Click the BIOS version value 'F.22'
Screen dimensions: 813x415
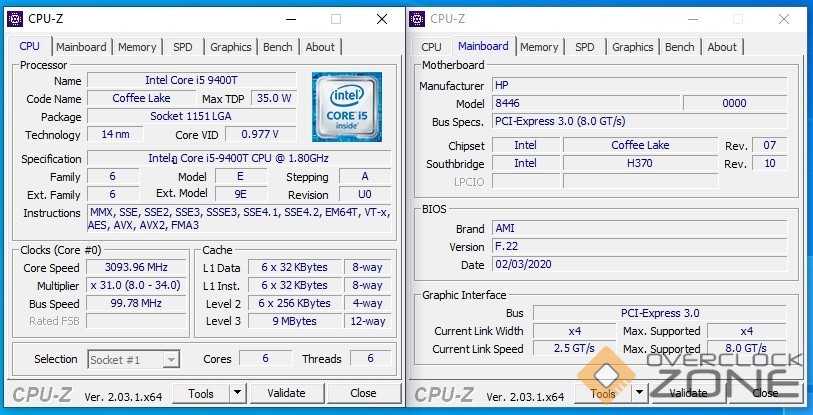point(639,246)
